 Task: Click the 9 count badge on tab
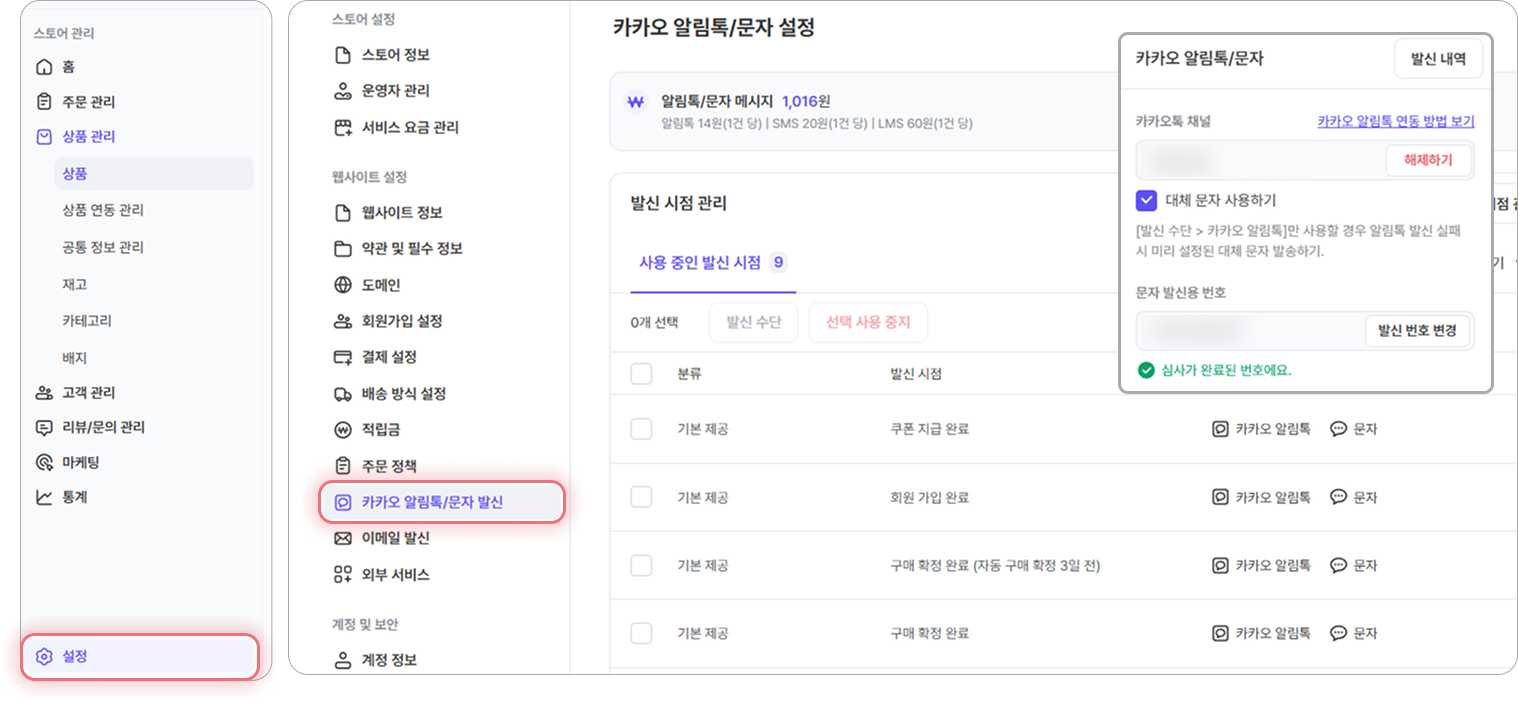pos(778,263)
